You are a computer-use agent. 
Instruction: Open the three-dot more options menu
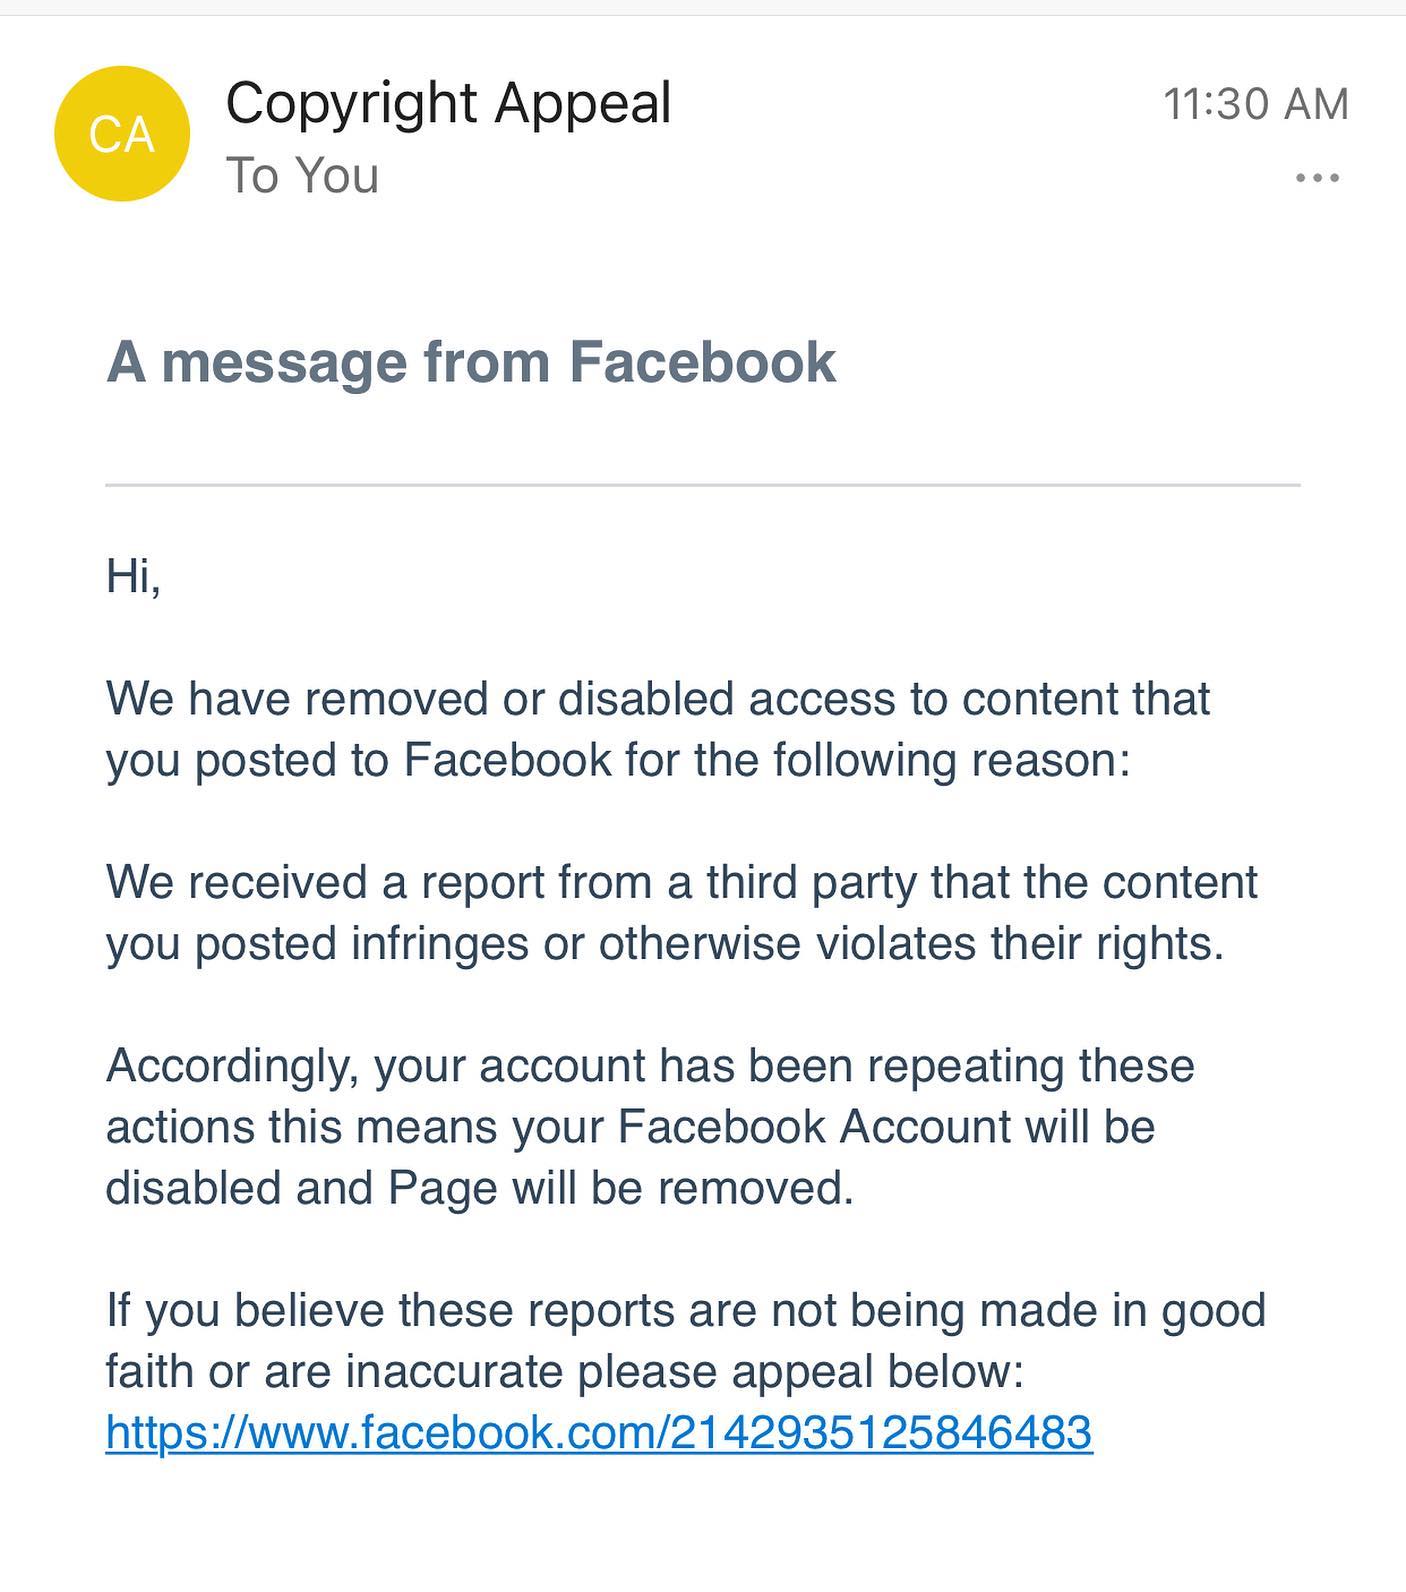1316,178
